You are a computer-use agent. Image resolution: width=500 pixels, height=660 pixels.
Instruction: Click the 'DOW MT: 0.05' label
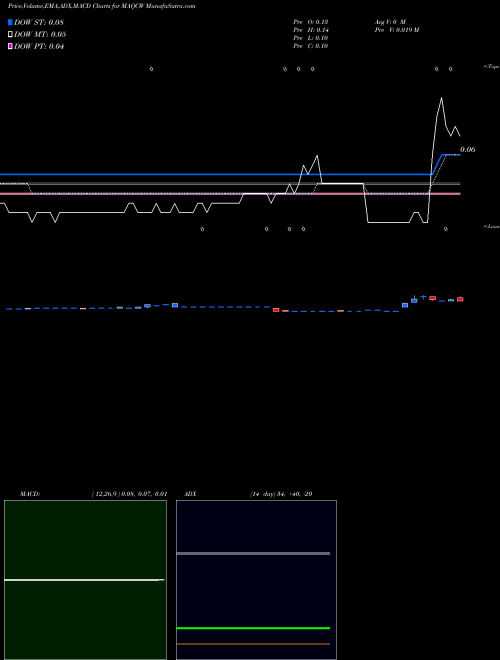[x=40, y=35]
